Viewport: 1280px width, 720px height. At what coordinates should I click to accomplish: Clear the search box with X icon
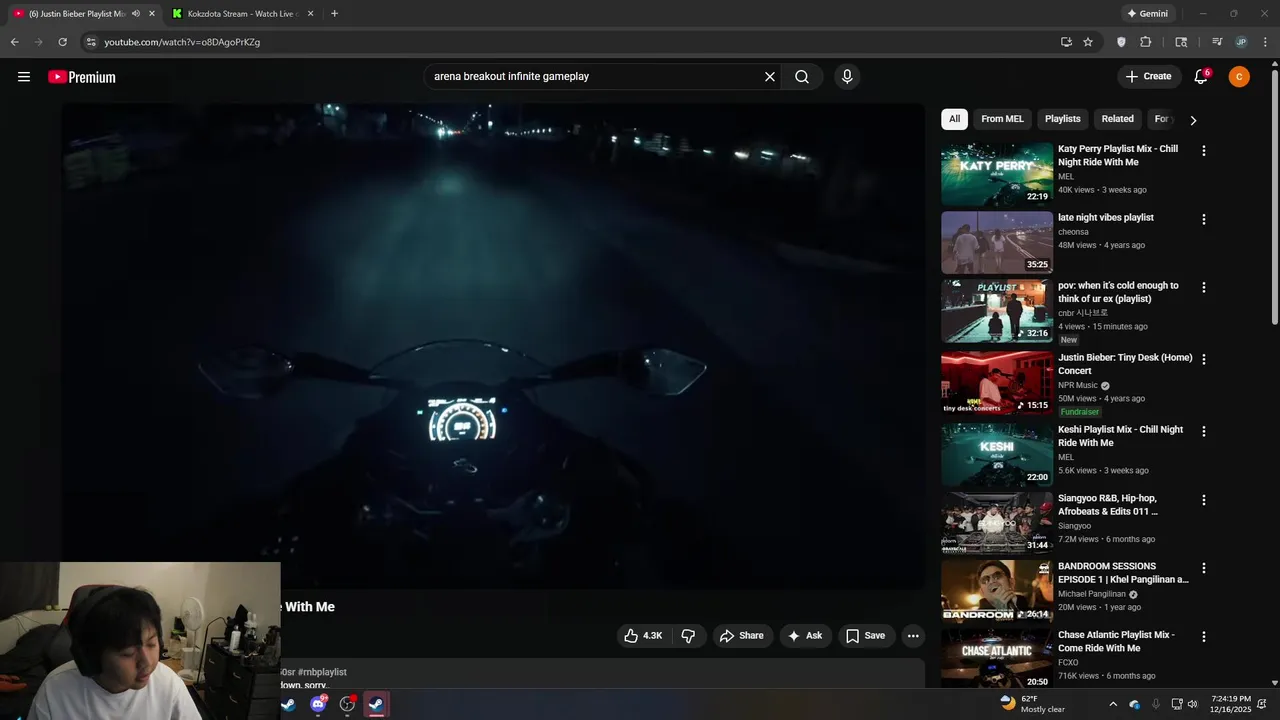click(x=770, y=77)
